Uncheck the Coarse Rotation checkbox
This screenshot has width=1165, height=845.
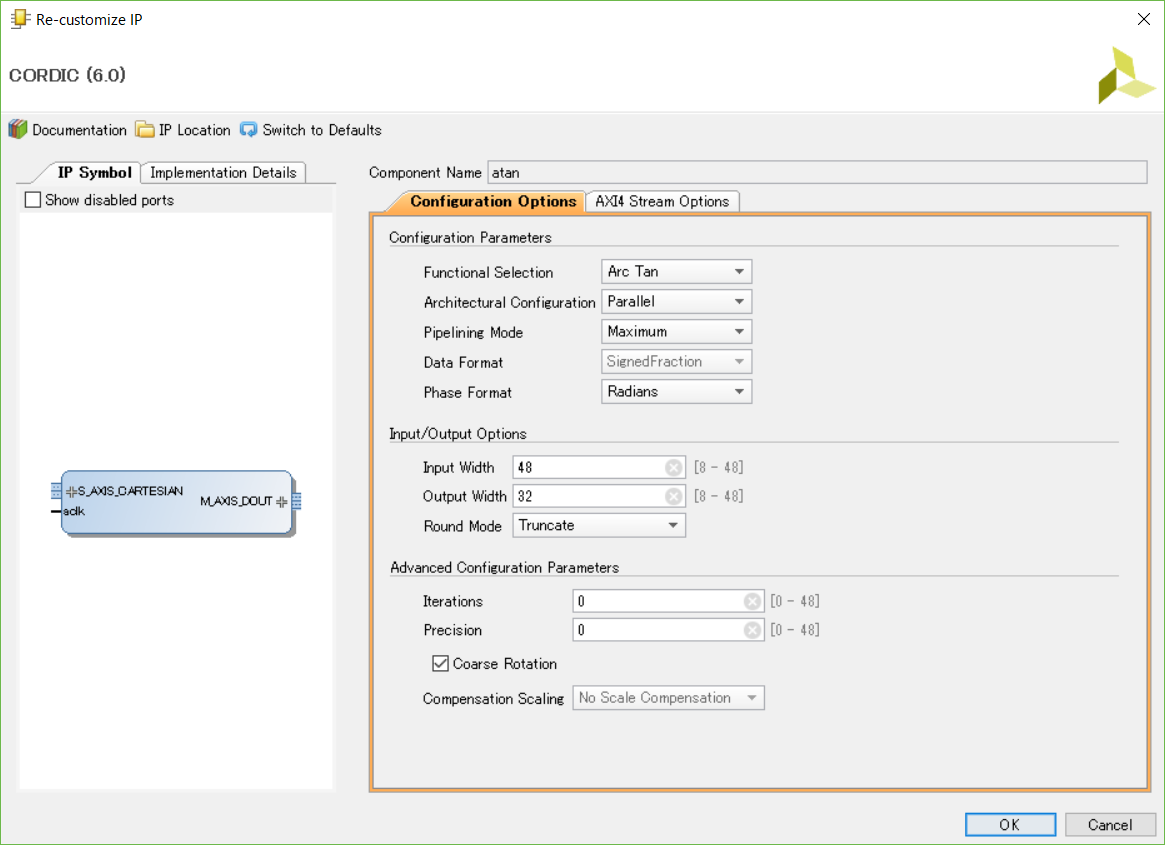441,664
